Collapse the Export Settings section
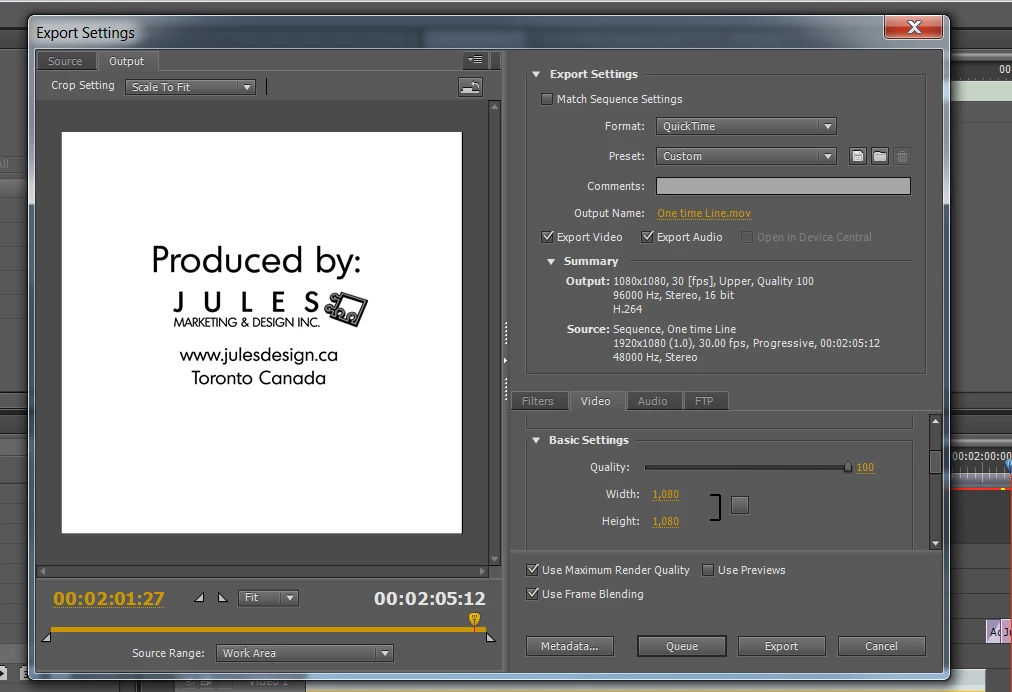The width and height of the screenshot is (1012, 692). pos(536,74)
